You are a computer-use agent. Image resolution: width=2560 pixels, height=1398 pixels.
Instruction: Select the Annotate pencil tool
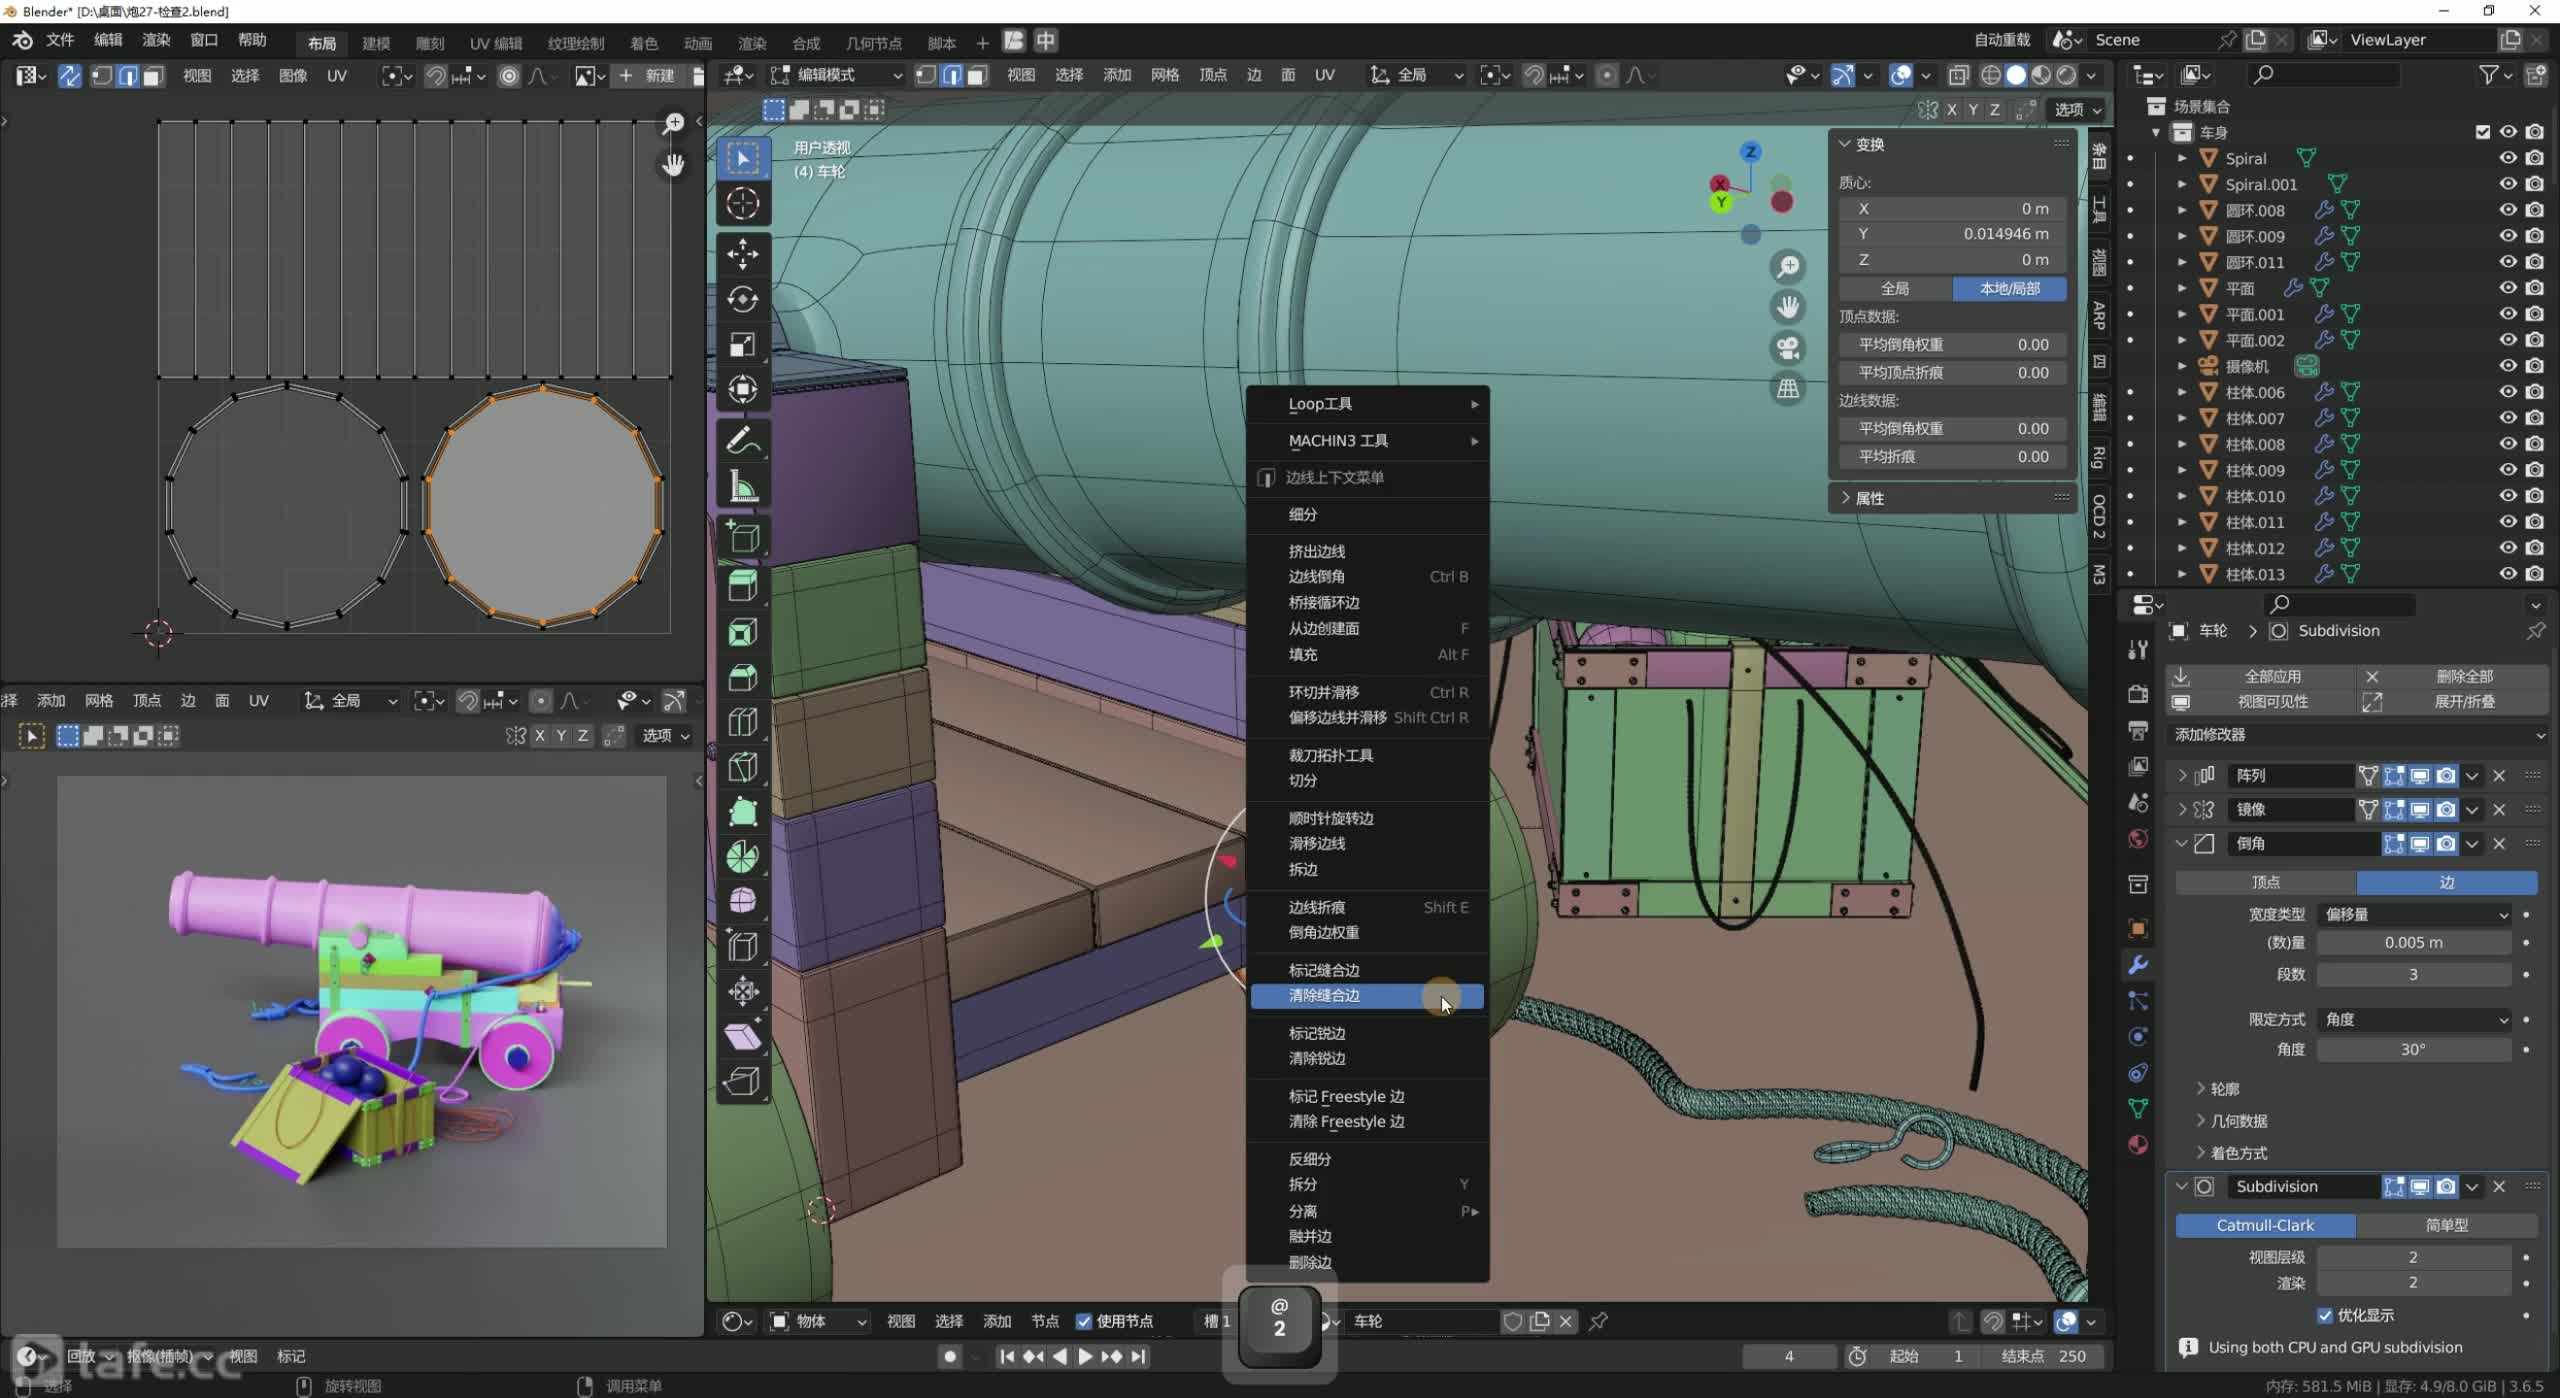coord(742,441)
